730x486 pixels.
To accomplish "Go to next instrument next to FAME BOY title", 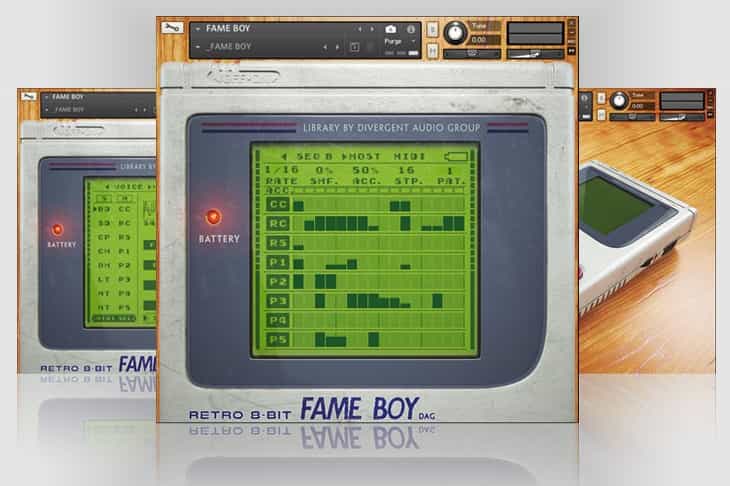I will 372,29.
